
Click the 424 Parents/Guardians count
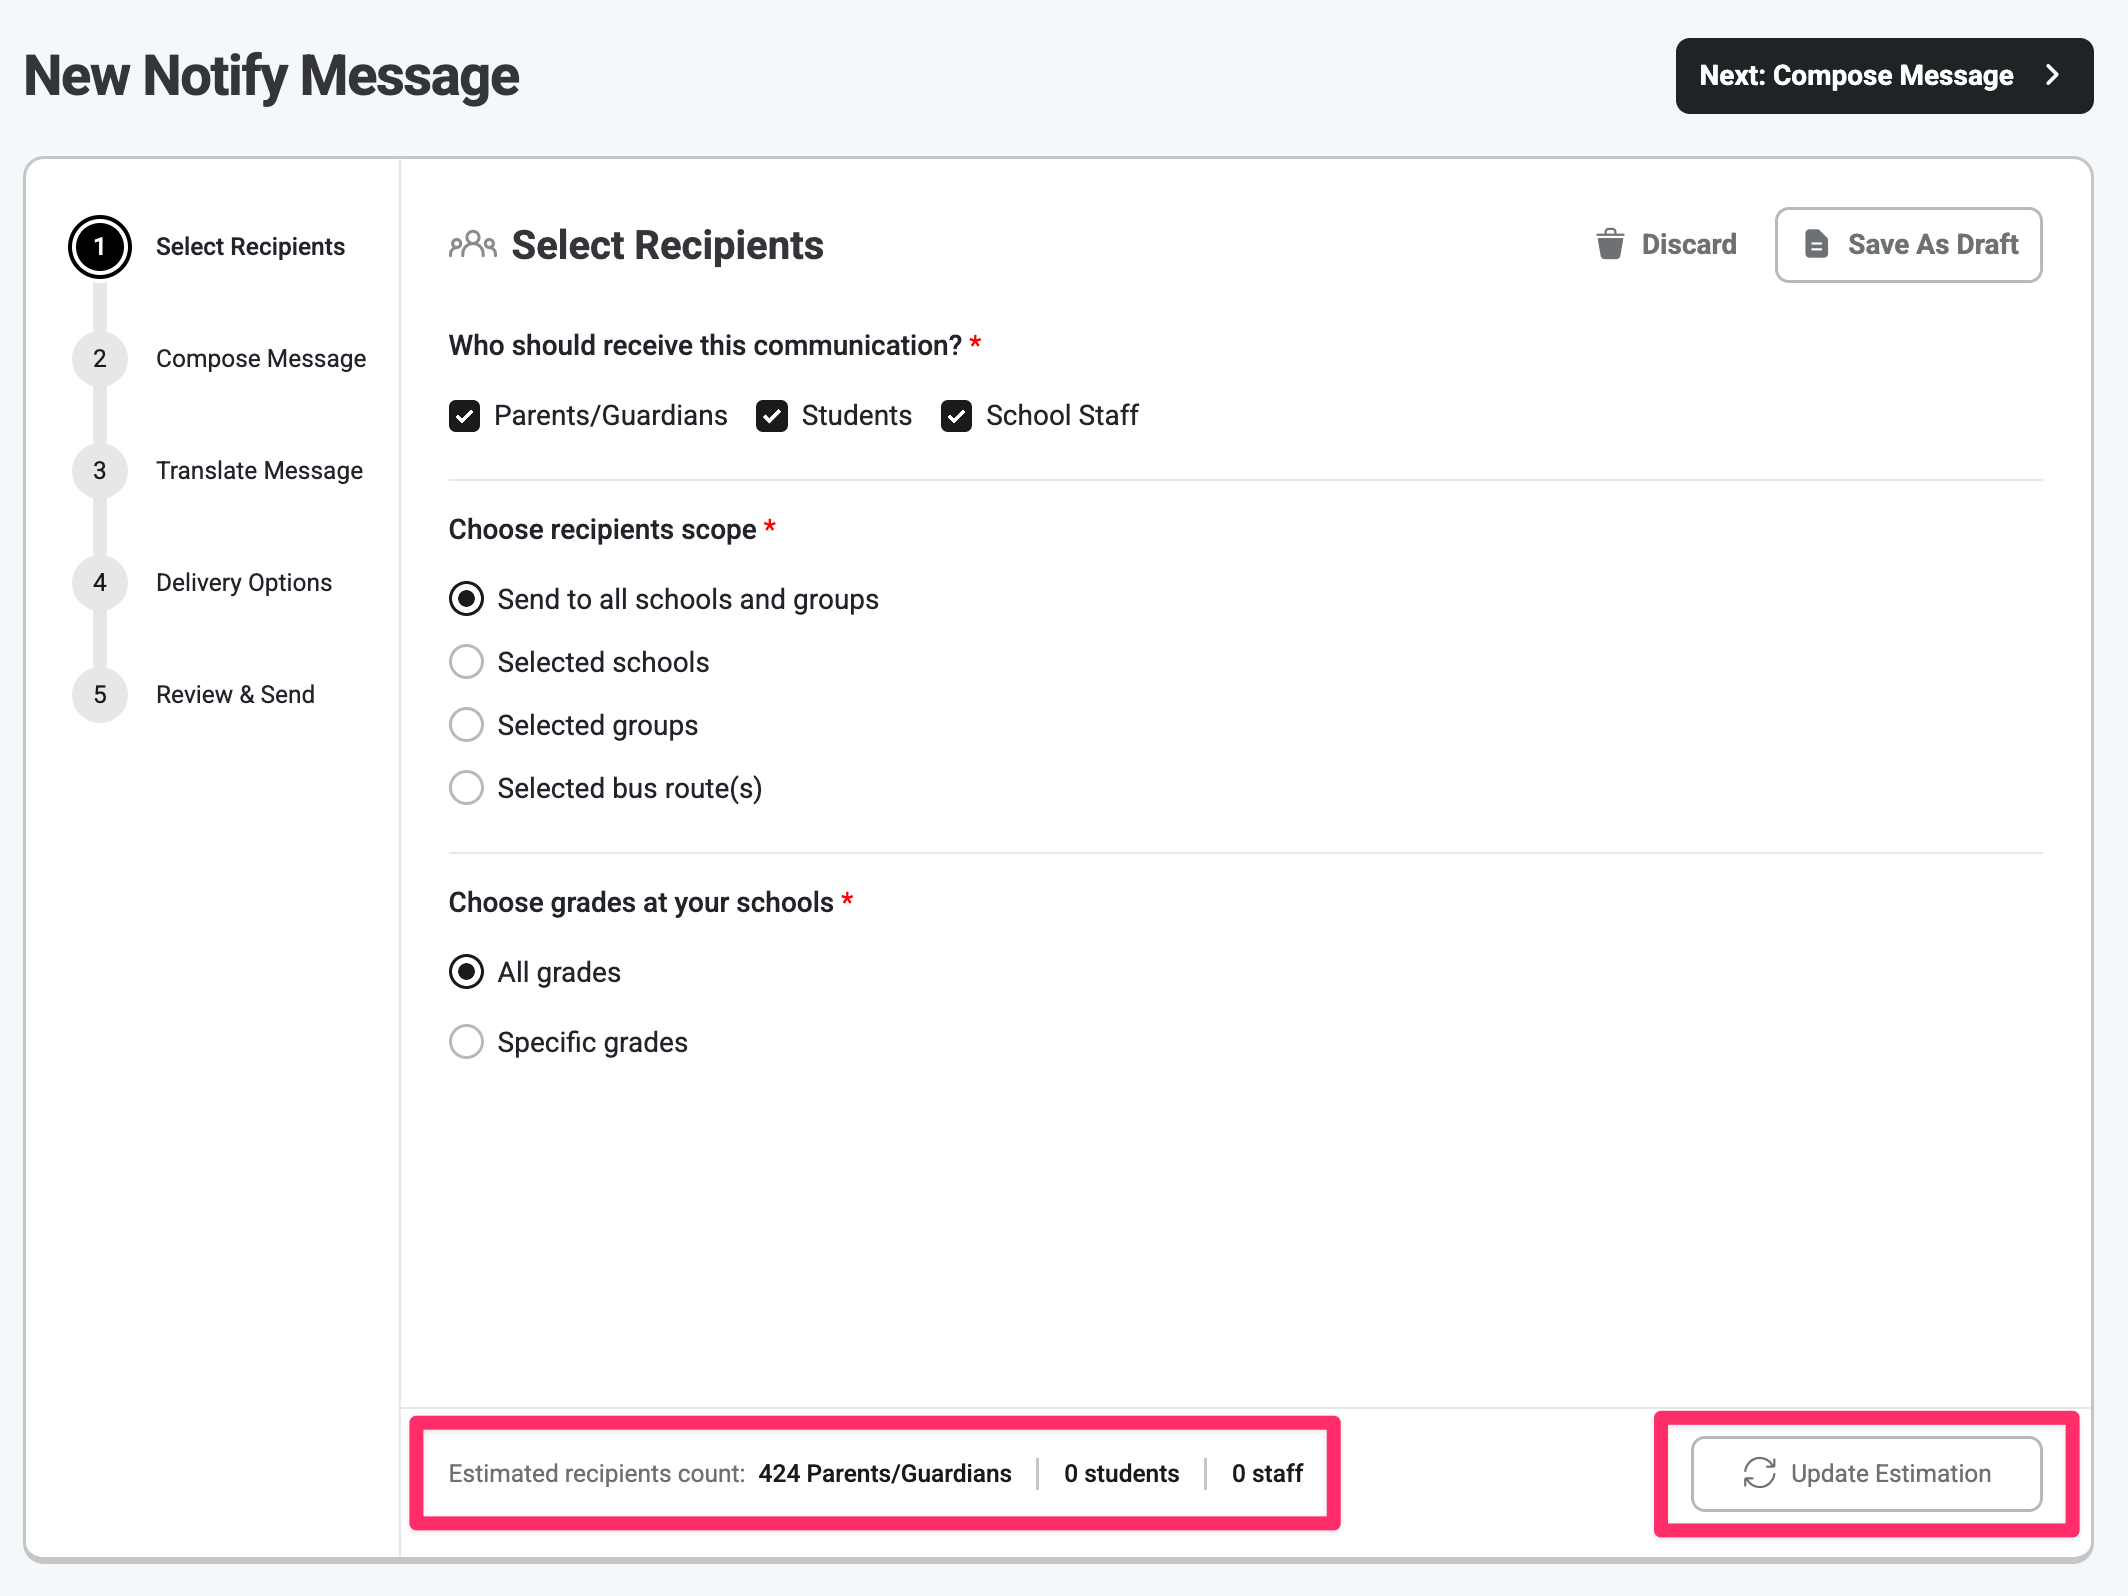coord(885,1474)
